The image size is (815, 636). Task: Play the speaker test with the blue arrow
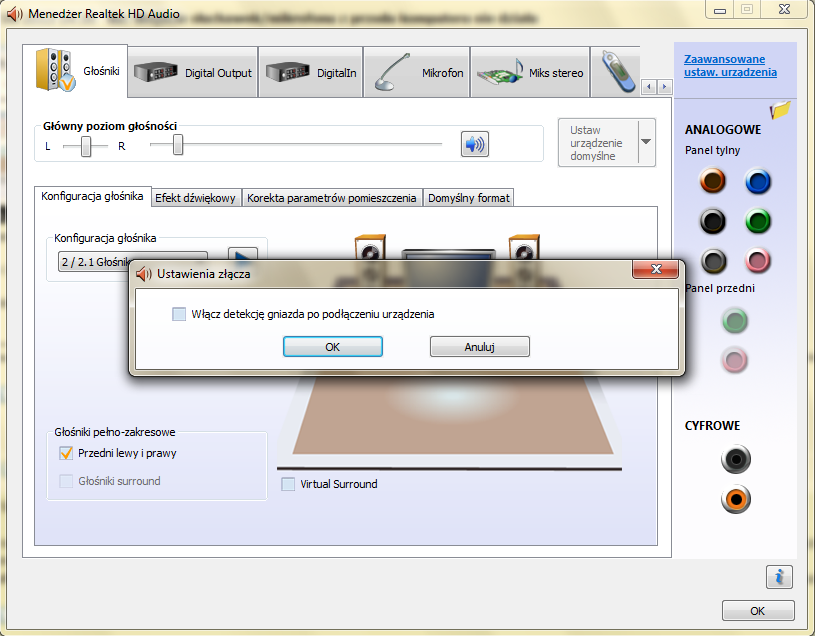(243, 254)
